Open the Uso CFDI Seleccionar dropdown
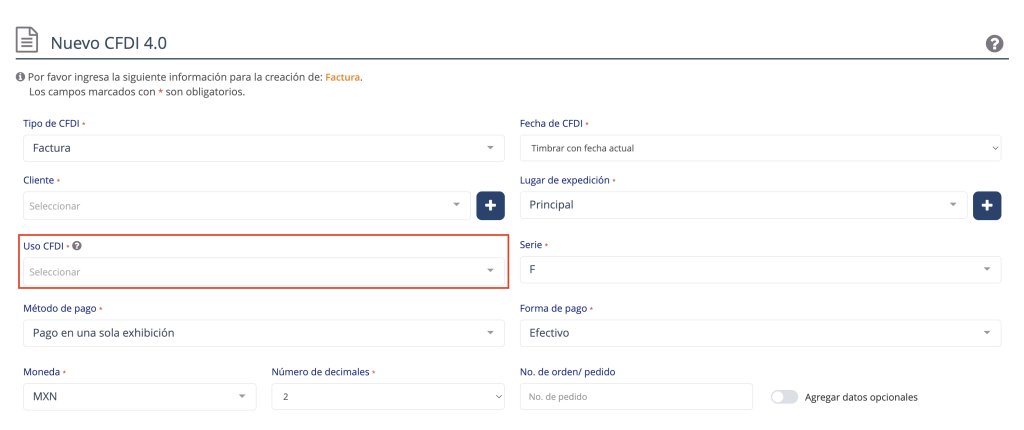1024x430 pixels. click(x=264, y=271)
